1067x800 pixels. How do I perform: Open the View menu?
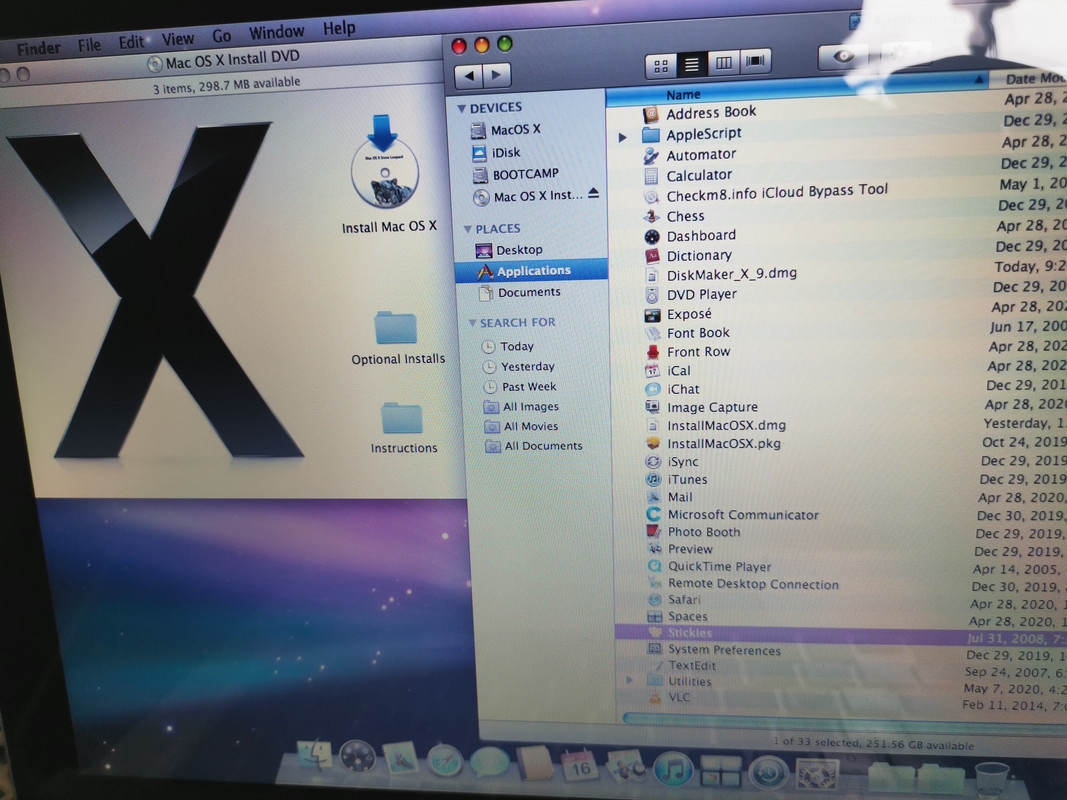coord(178,39)
